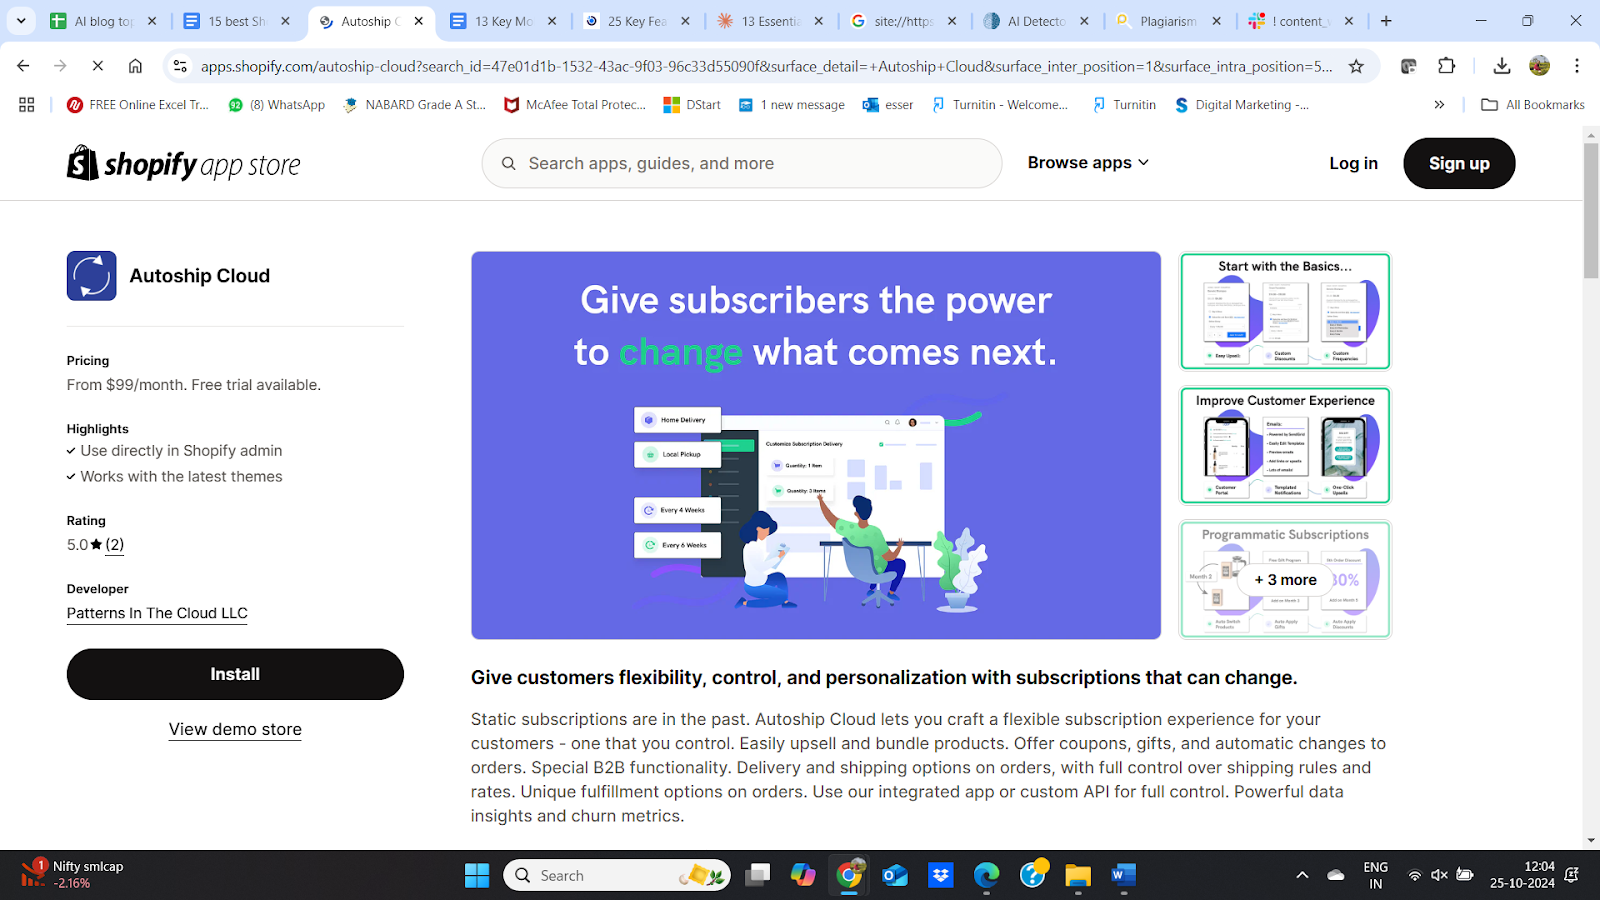Open the taskbar clock and date
Screen dimensions: 1600x900
click(x=1522, y=875)
